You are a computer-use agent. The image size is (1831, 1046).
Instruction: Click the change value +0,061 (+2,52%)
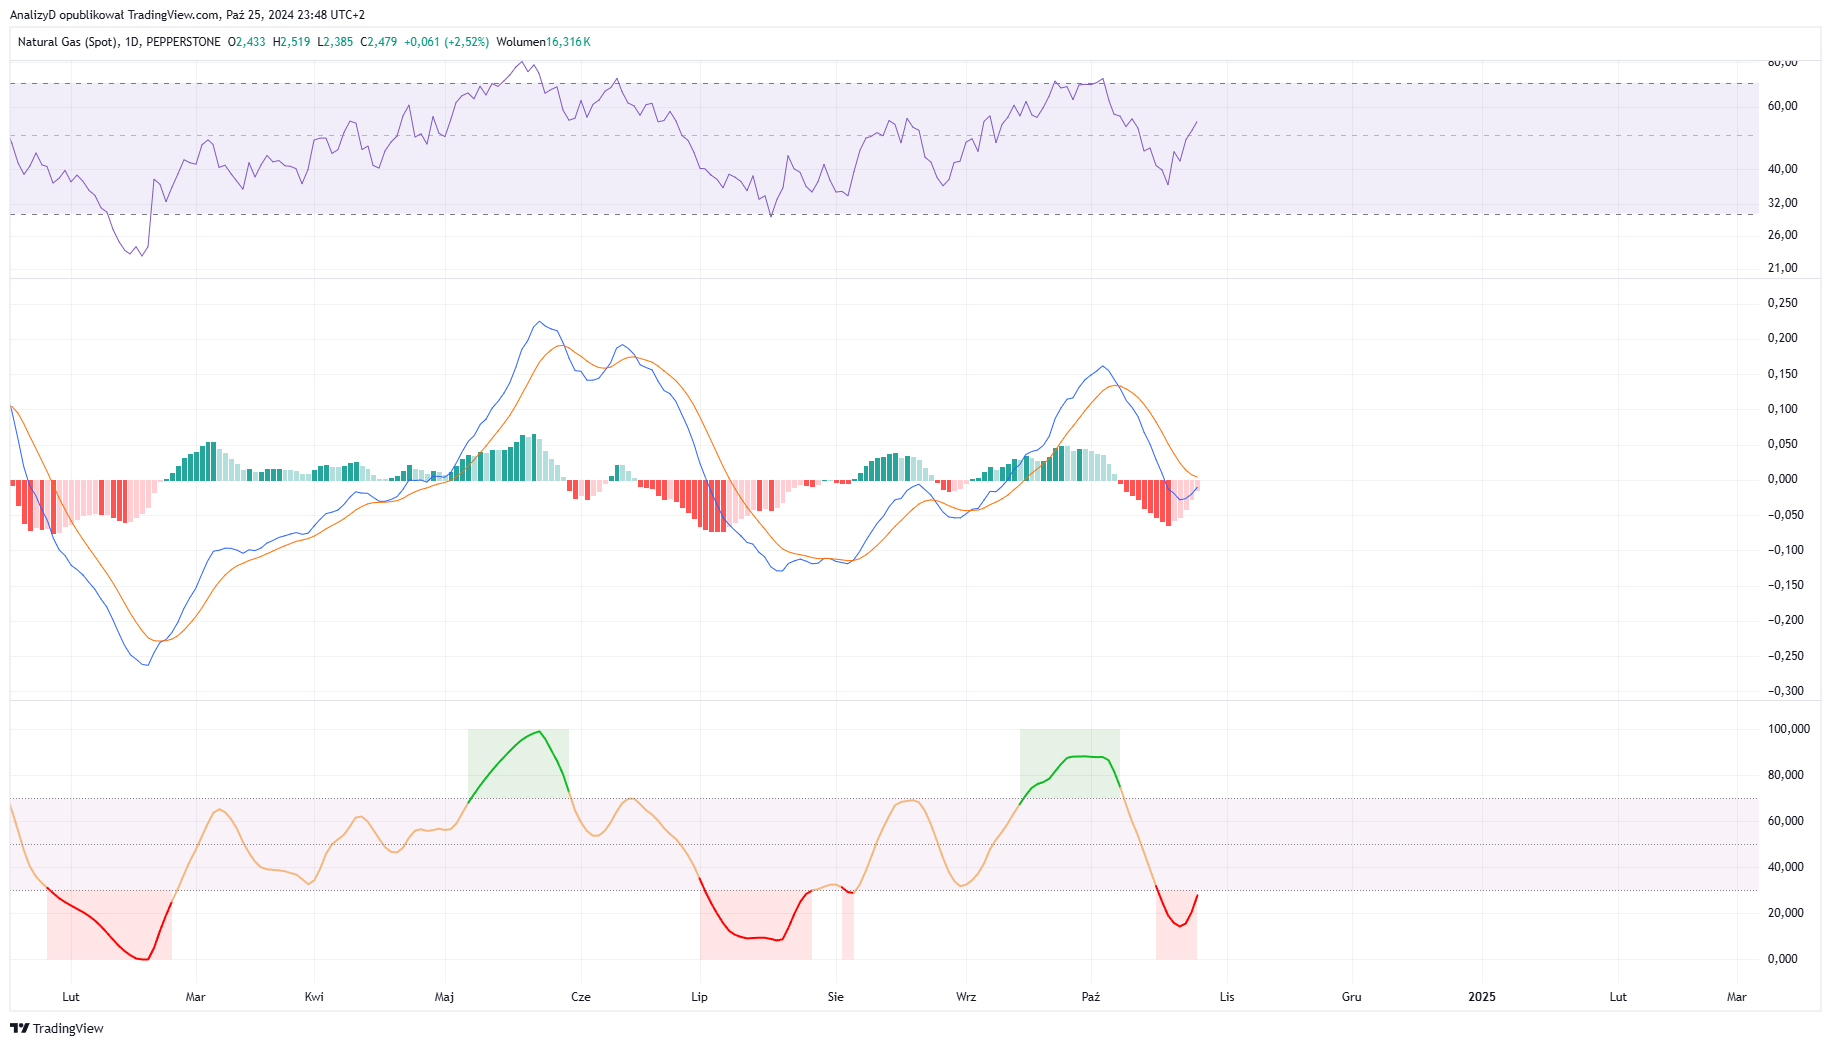tap(446, 42)
